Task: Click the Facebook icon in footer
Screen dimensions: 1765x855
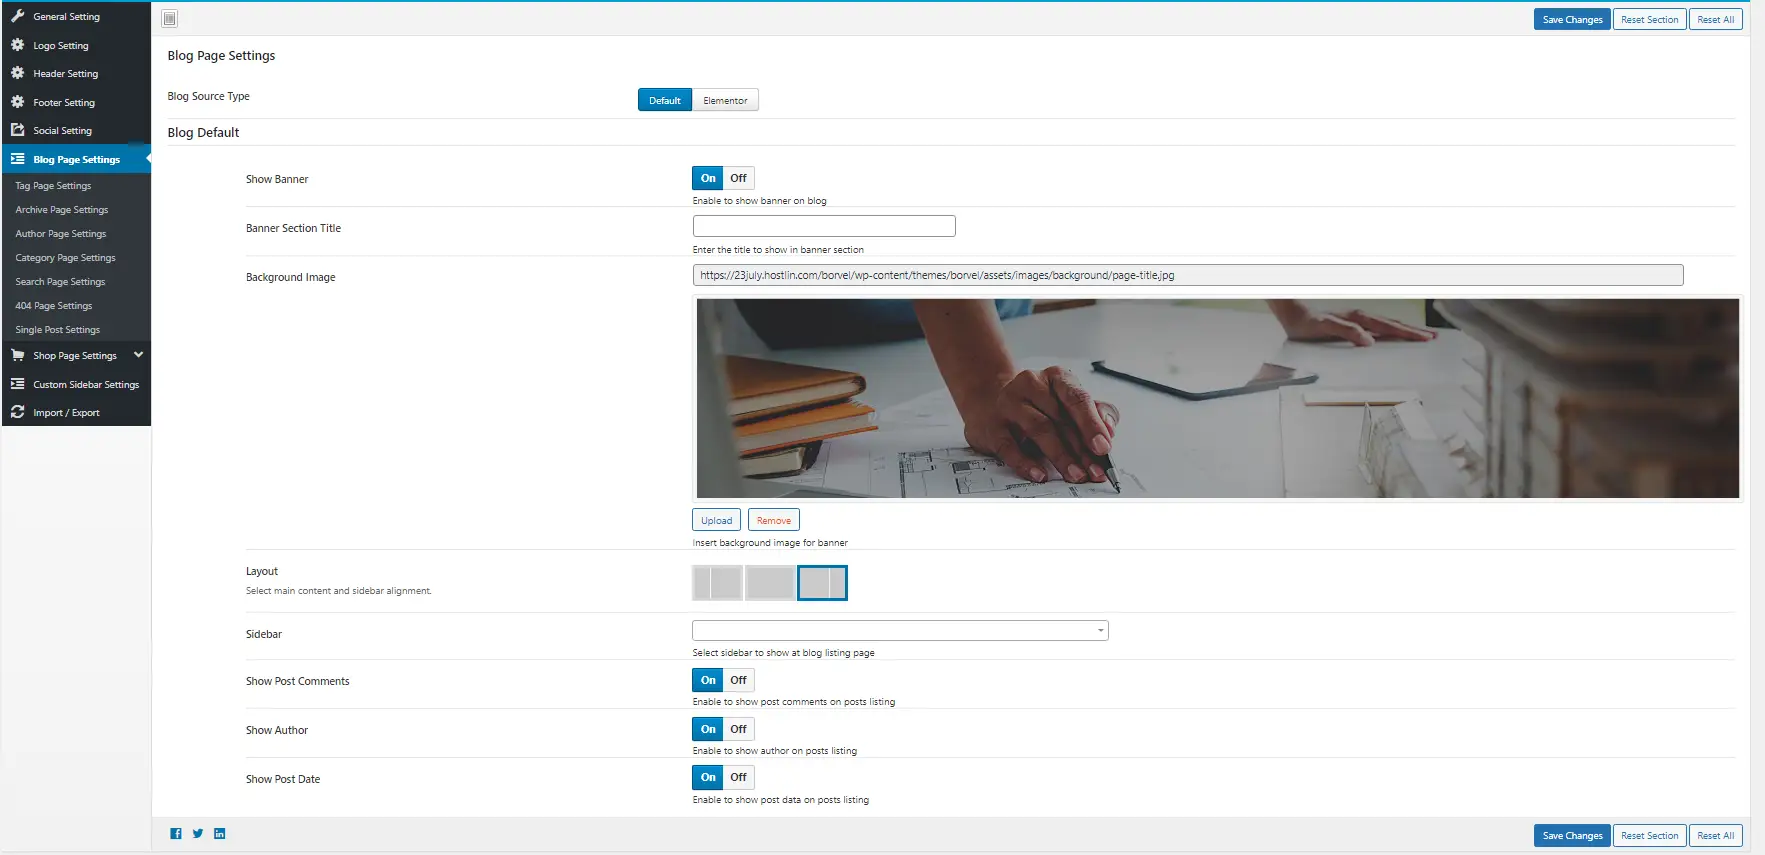Action: click(176, 834)
